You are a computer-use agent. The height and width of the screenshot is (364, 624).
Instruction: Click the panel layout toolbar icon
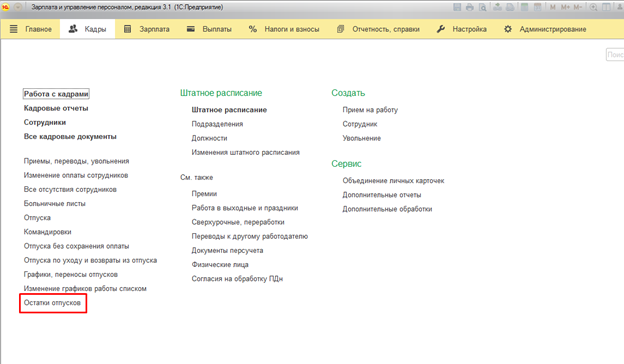click(606, 7)
